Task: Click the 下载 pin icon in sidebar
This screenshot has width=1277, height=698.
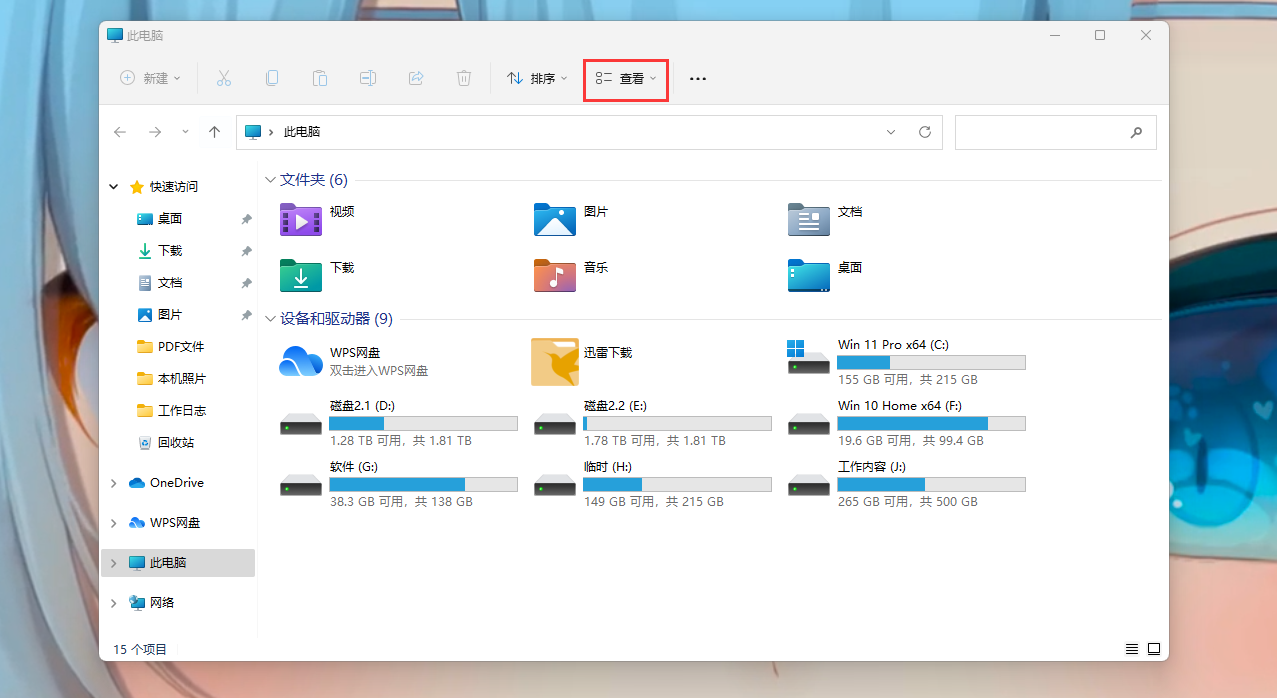Action: coord(246,251)
